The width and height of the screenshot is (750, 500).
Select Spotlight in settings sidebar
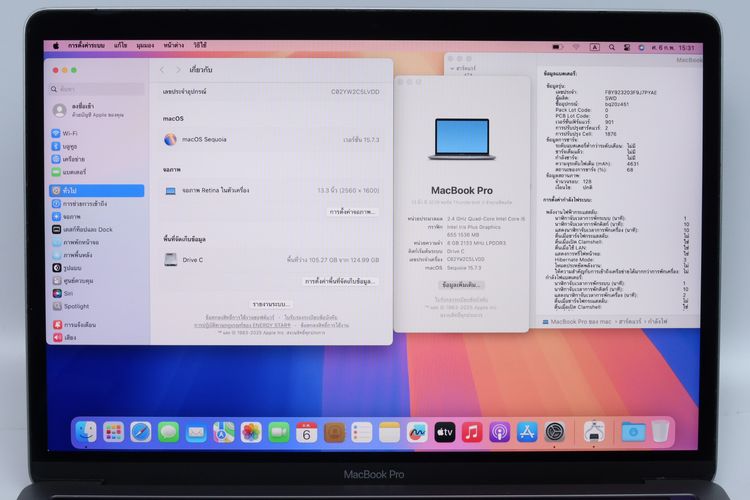(97, 306)
